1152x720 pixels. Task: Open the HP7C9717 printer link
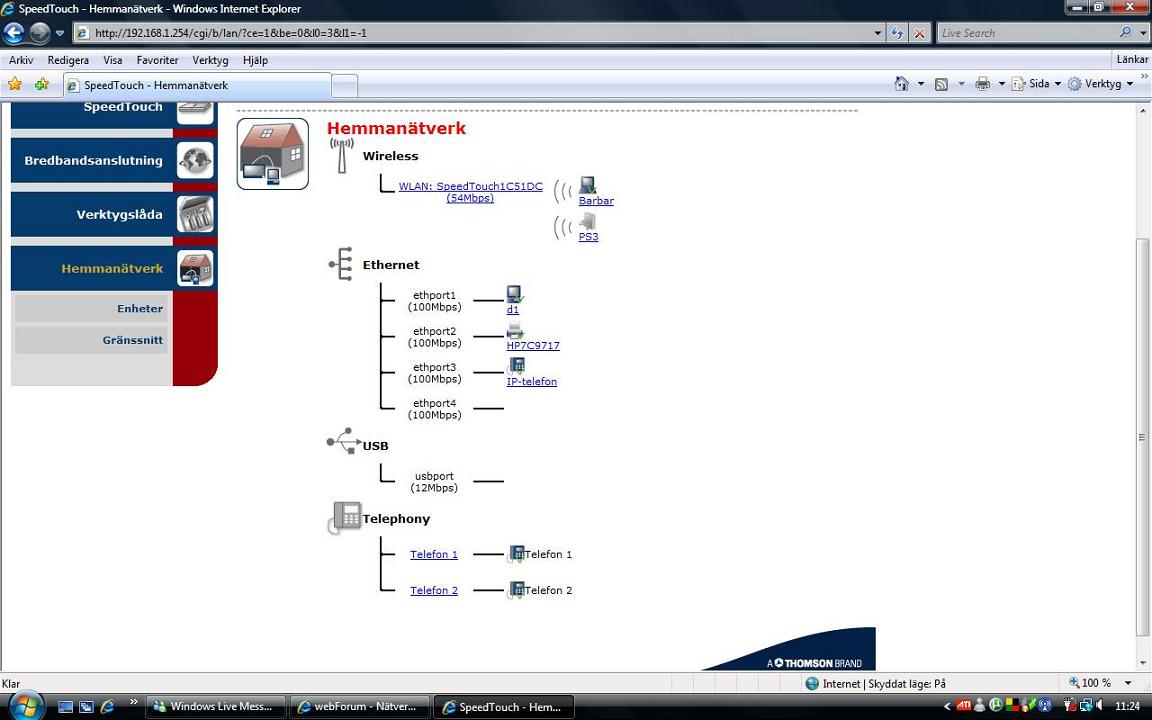533,345
